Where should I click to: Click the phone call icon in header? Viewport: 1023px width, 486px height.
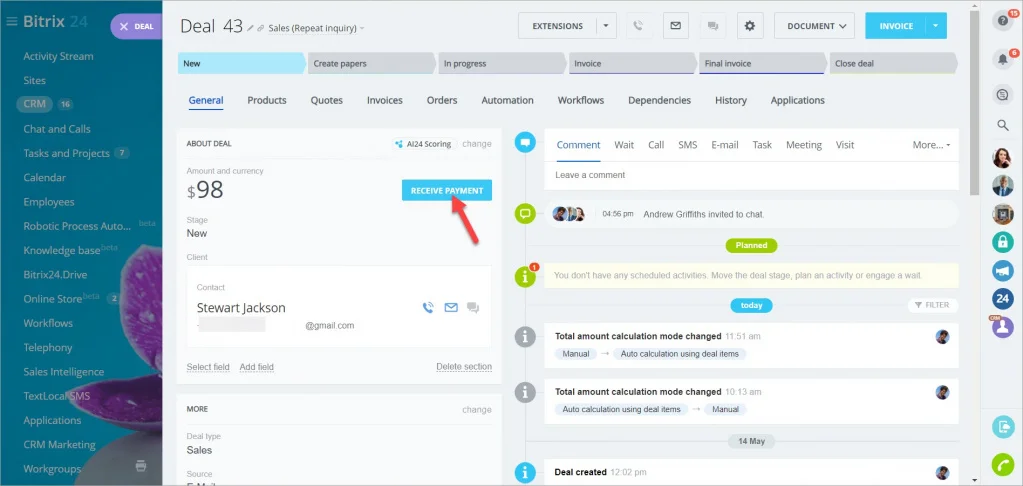point(638,26)
